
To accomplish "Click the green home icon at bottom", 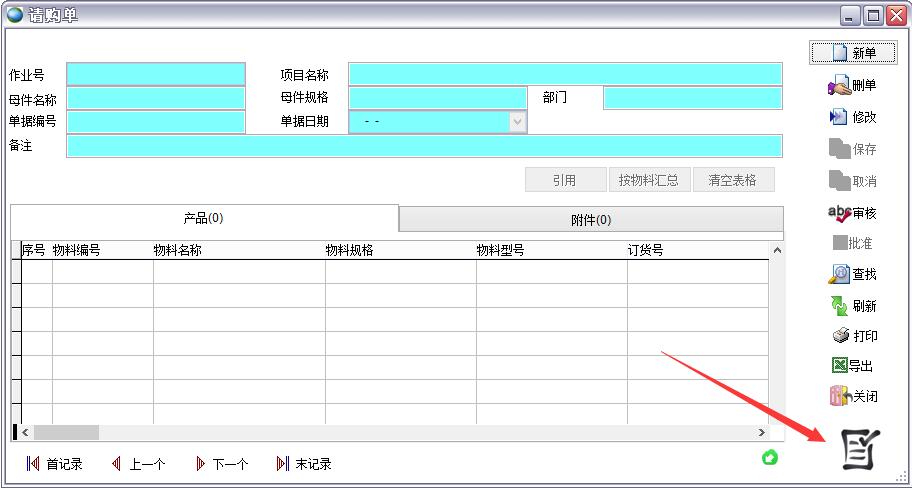I will coord(770,457).
